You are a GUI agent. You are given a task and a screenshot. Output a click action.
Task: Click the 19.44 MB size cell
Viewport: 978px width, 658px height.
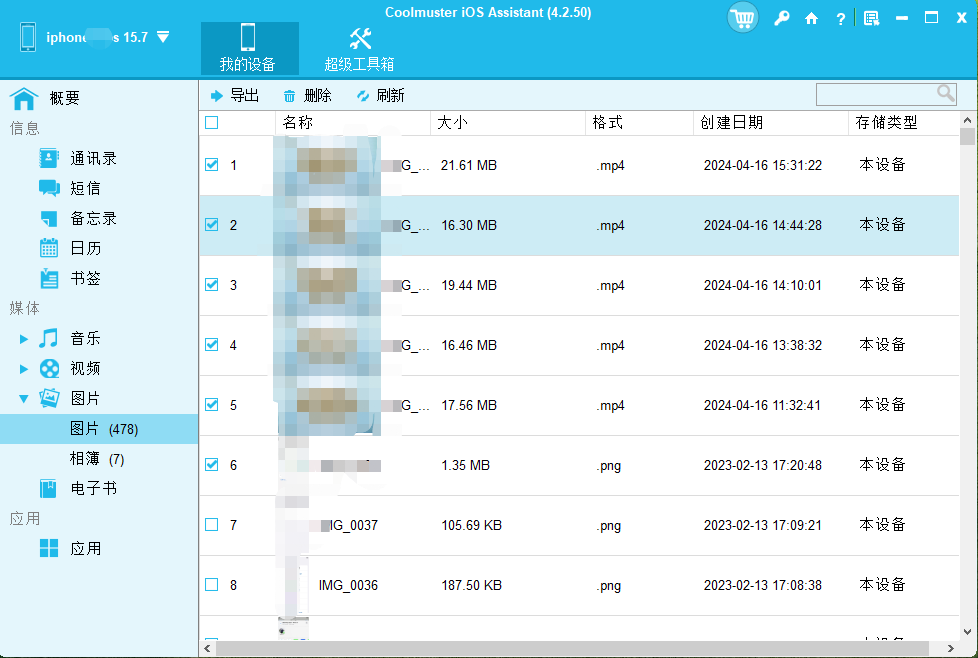(468, 285)
